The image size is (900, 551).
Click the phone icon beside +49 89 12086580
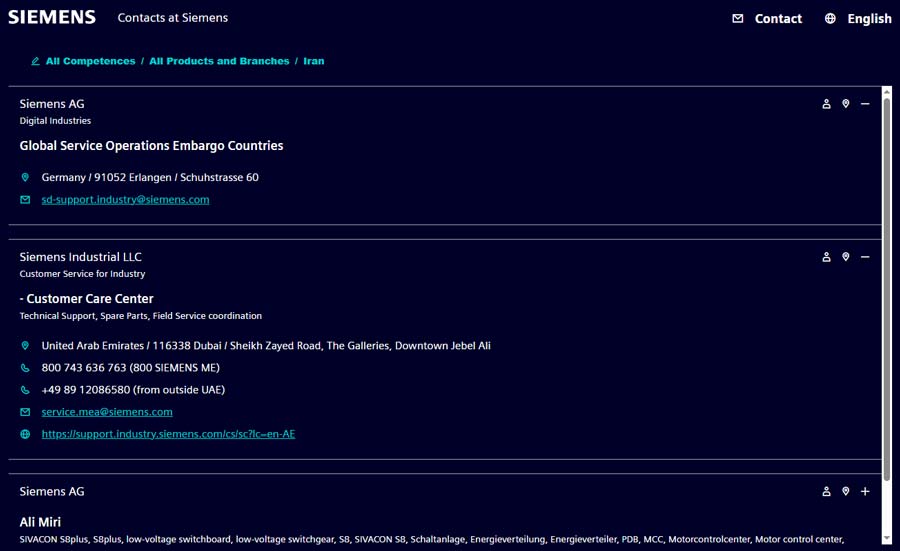click(25, 390)
